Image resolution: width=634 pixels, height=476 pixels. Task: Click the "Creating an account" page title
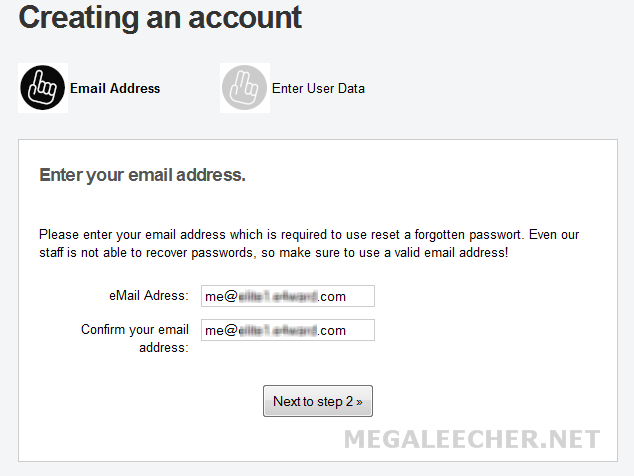pos(160,17)
